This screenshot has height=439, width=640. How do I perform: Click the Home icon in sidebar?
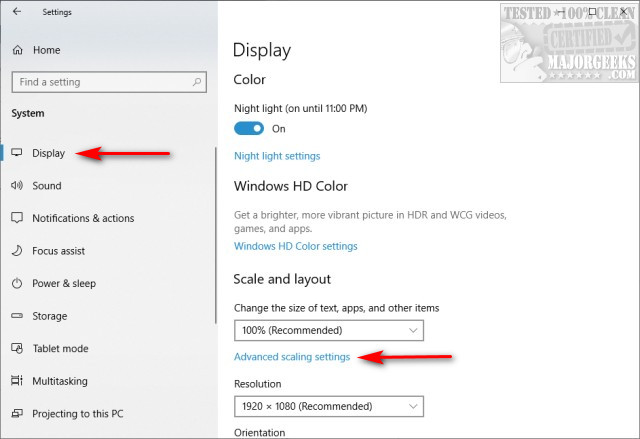(17, 50)
